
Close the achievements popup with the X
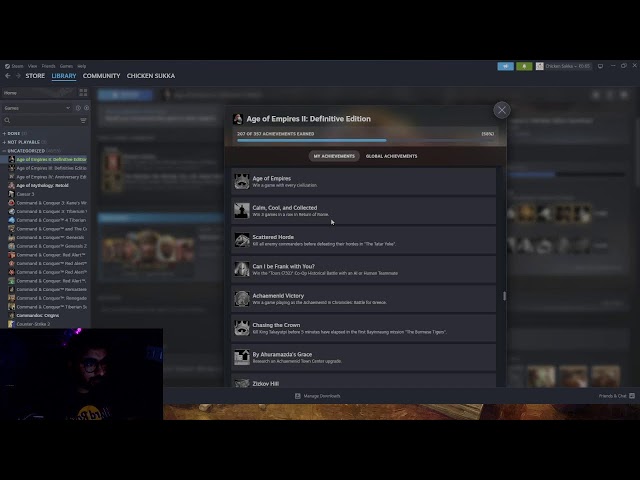point(502,110)
